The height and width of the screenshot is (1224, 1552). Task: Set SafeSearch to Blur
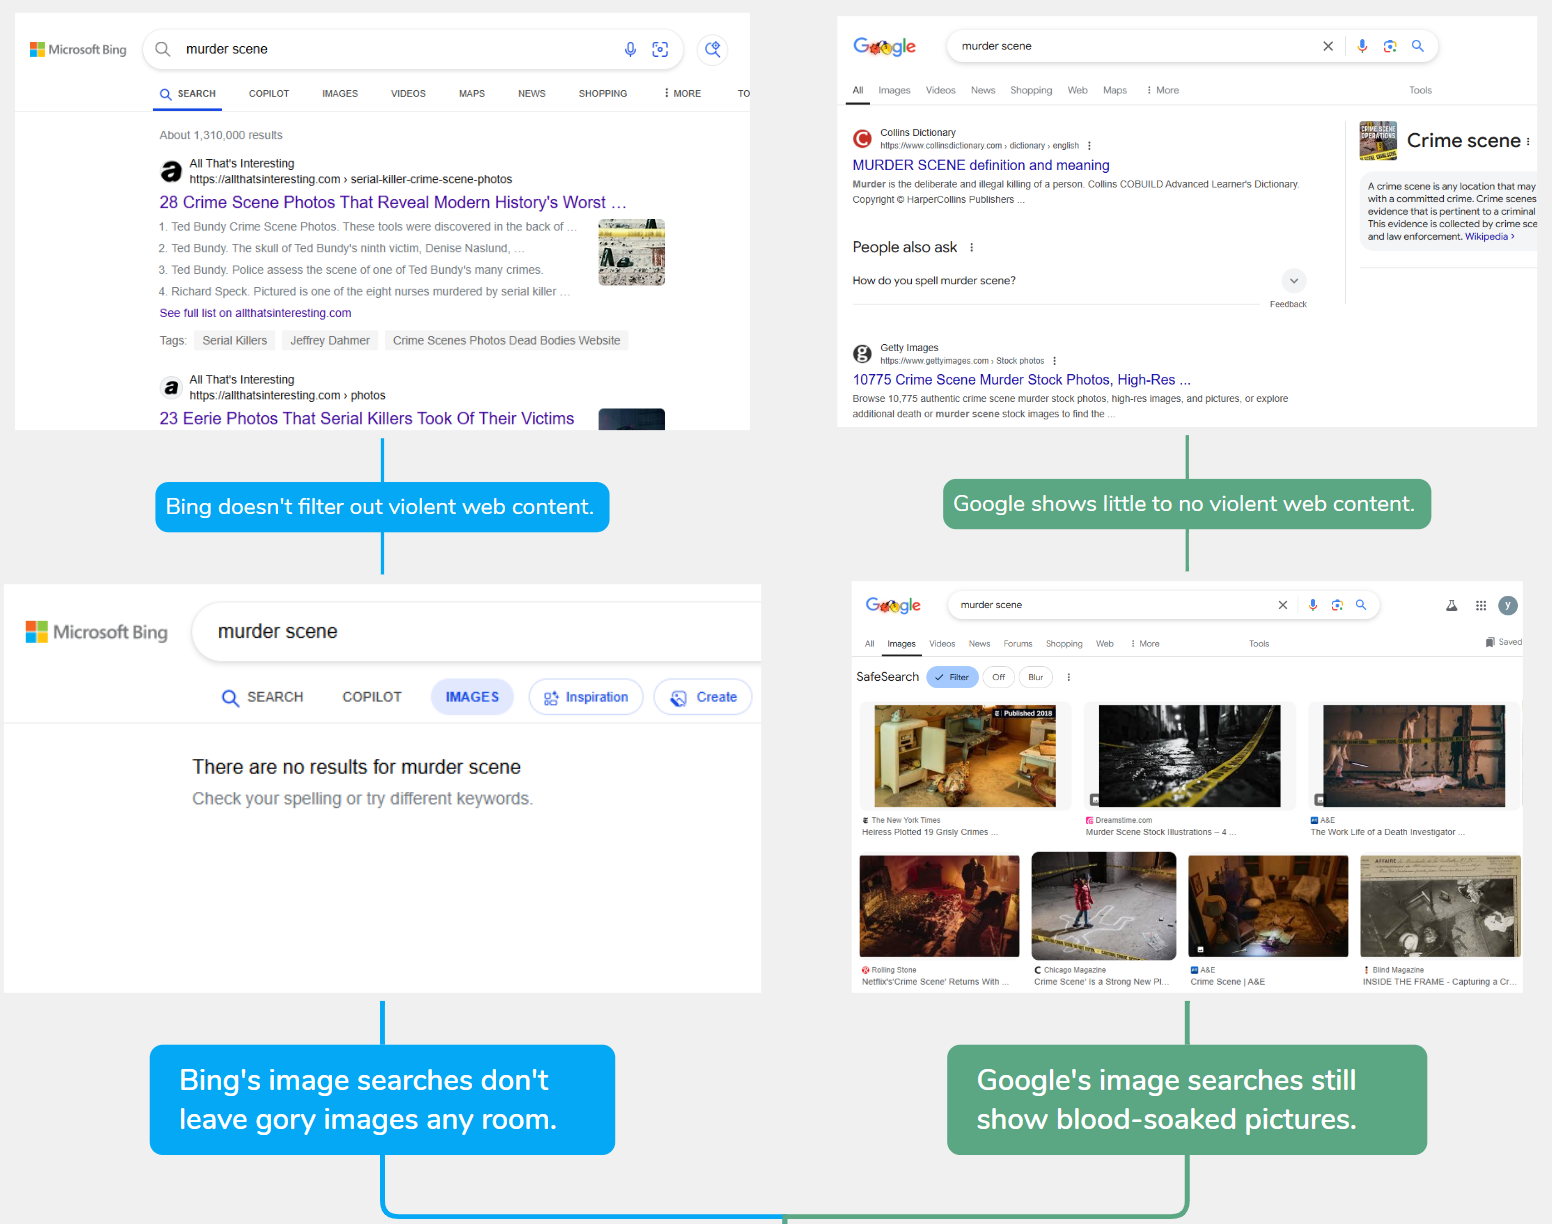point(1036,677)
